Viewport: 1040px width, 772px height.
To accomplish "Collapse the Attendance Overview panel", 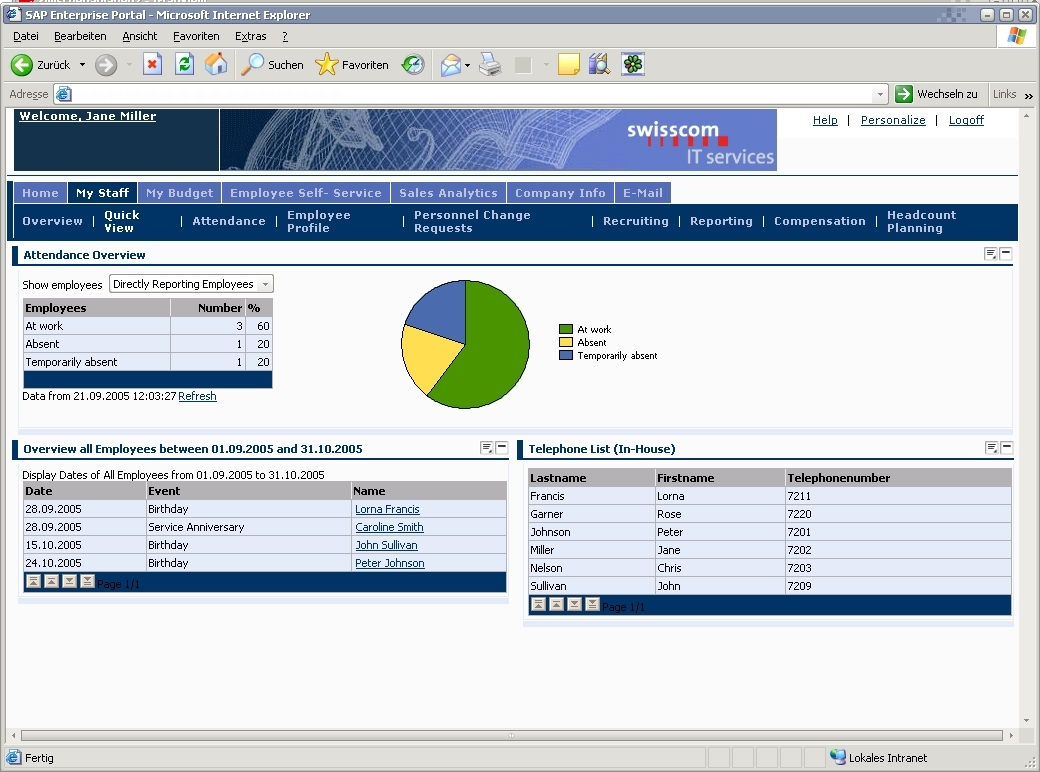I will (1006, 254).
